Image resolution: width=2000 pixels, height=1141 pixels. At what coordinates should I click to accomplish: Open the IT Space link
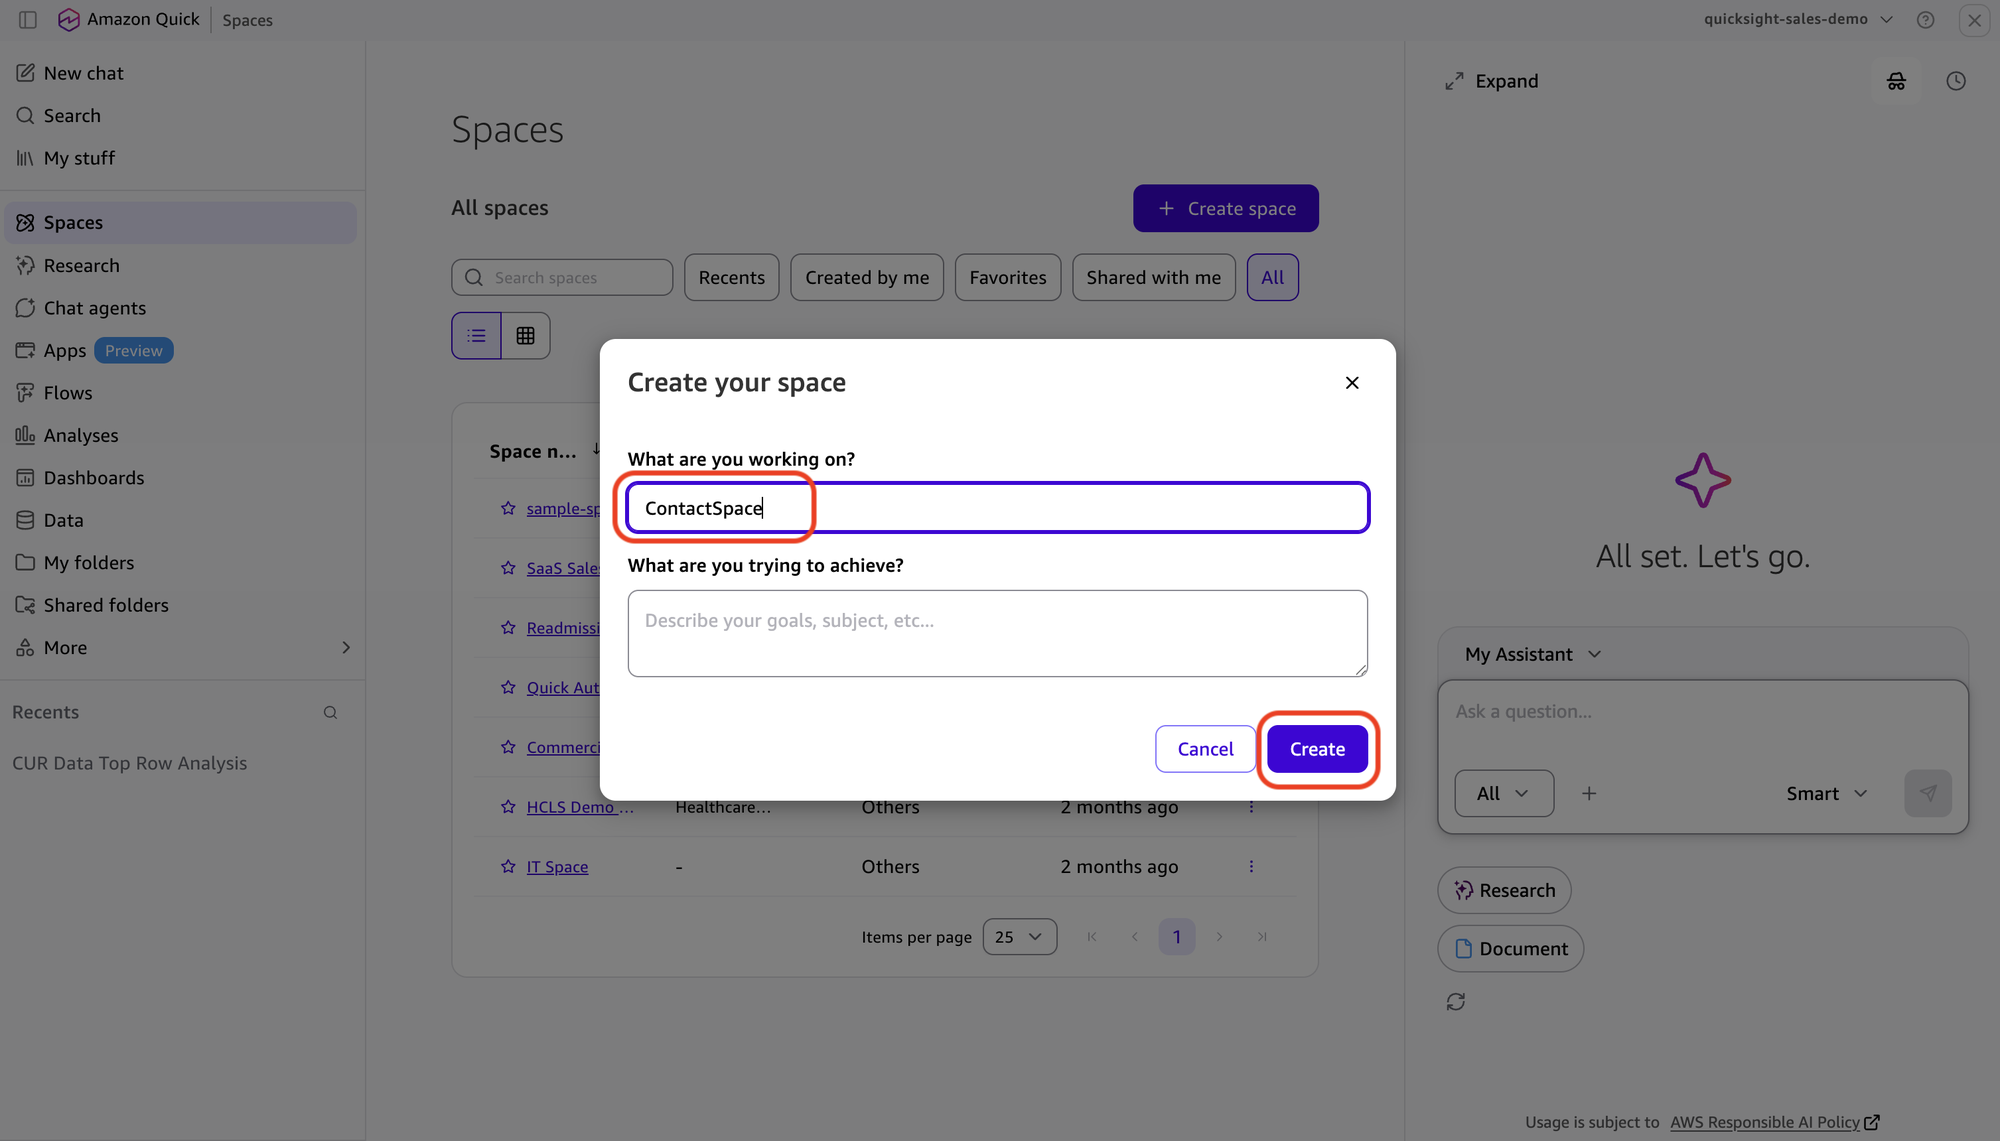557,867
